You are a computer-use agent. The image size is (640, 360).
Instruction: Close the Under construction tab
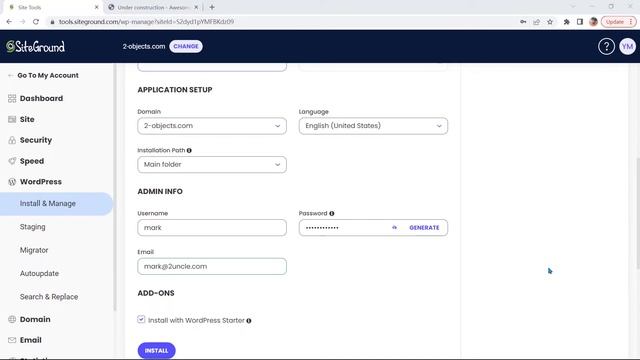(196, 7)
